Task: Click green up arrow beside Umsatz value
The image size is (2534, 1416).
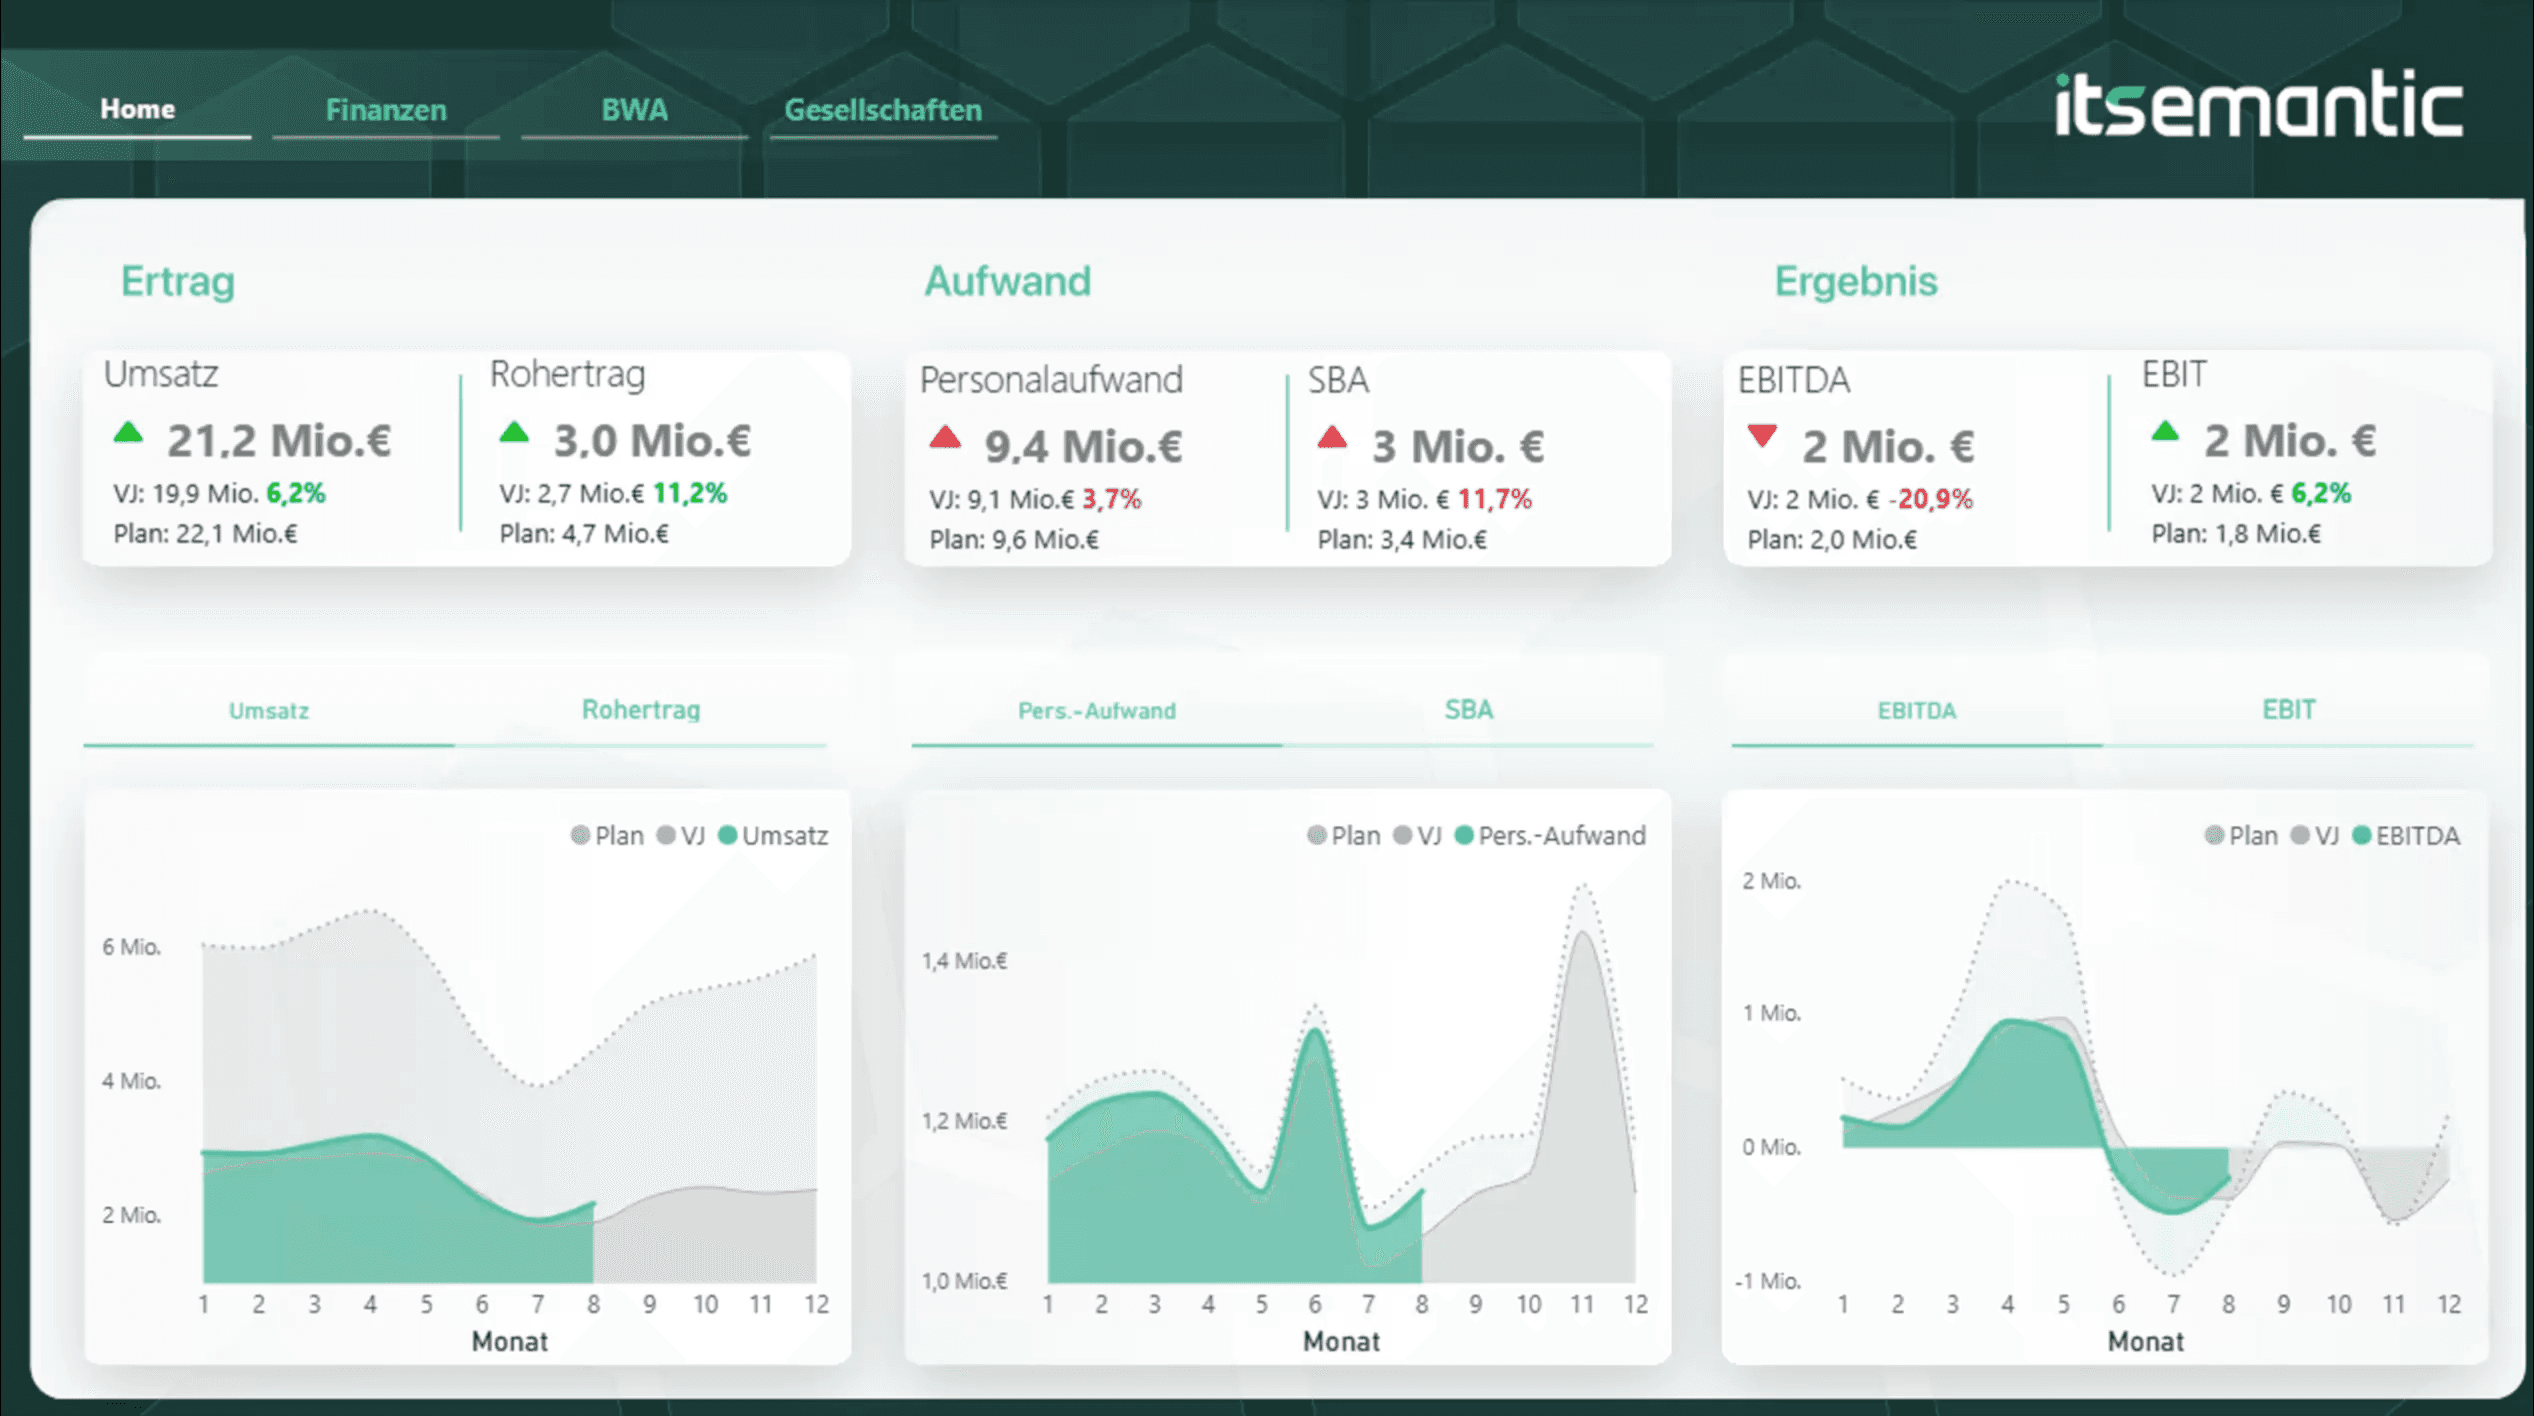Action: [x=128, y=433]
